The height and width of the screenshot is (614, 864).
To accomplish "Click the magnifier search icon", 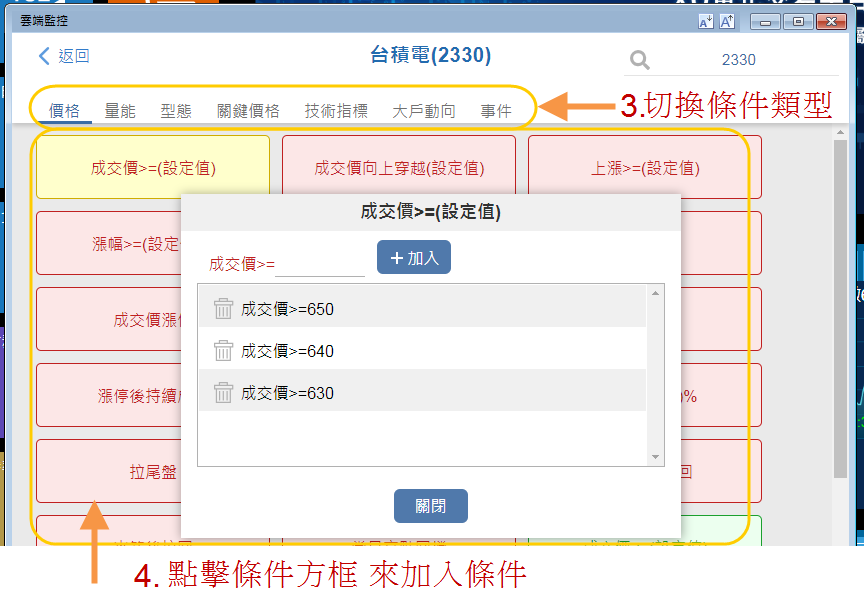I will pos(640,60).
